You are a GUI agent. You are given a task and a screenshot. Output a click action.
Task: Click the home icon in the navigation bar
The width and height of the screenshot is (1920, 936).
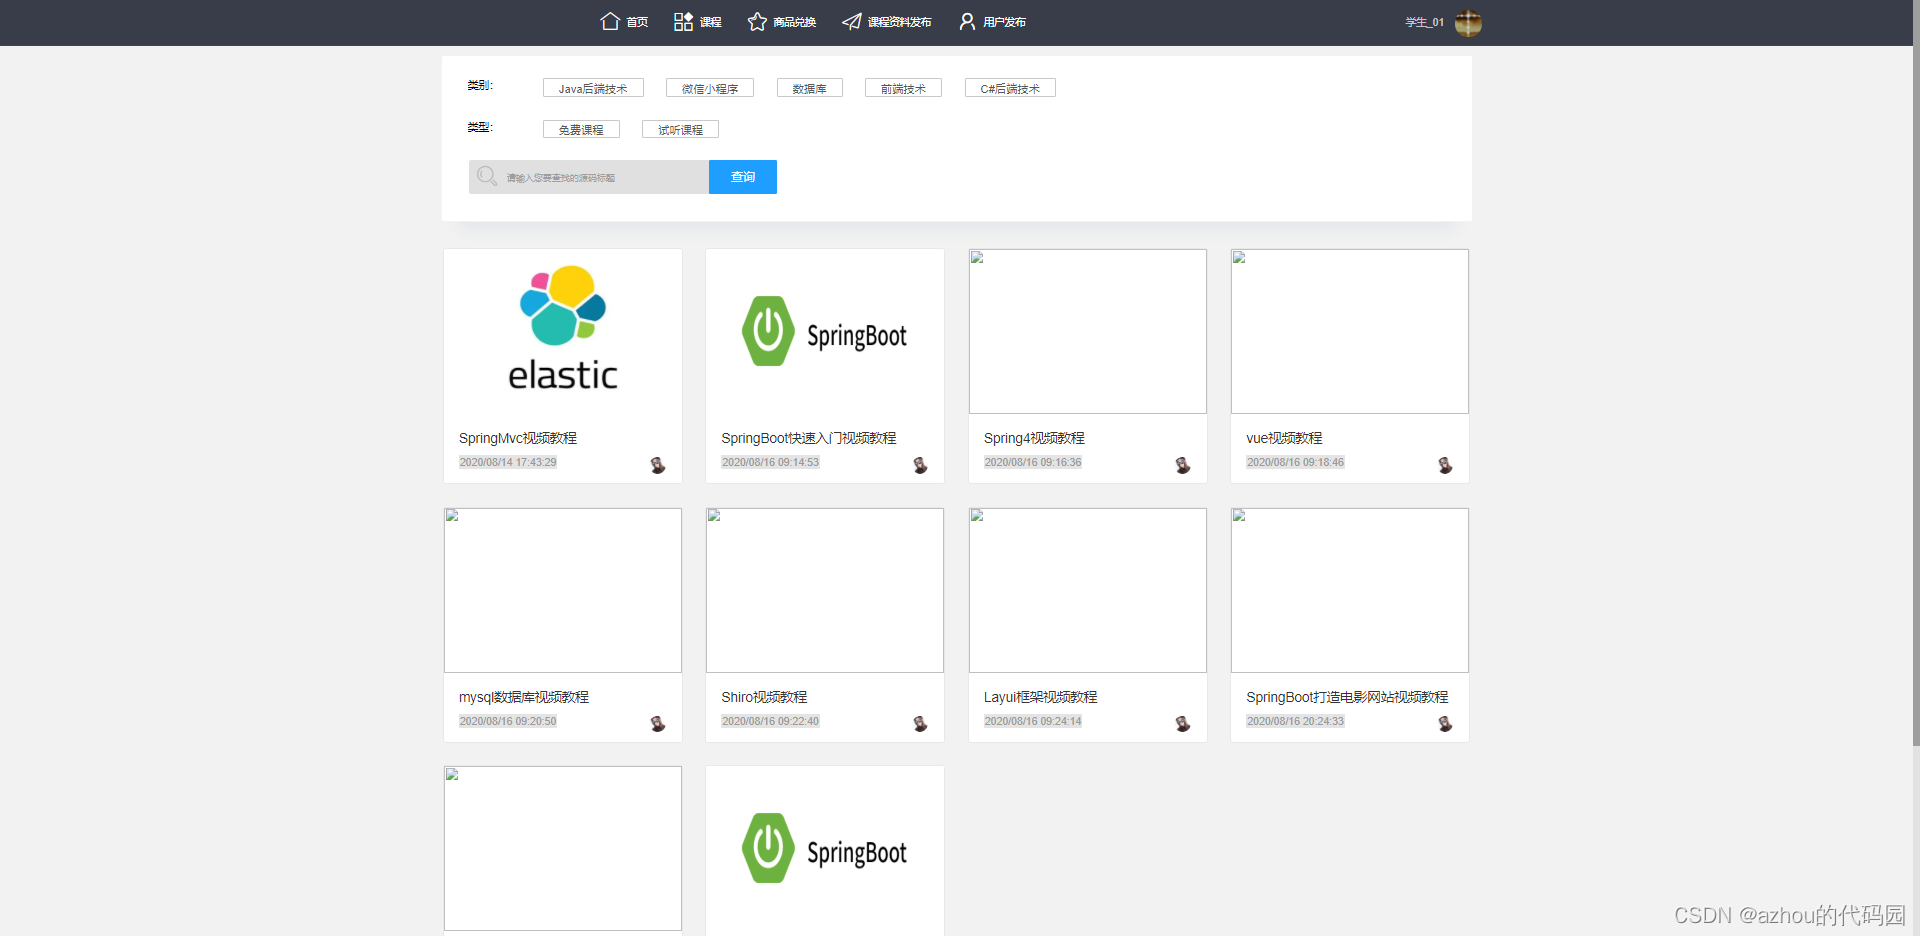pos(612,20)
